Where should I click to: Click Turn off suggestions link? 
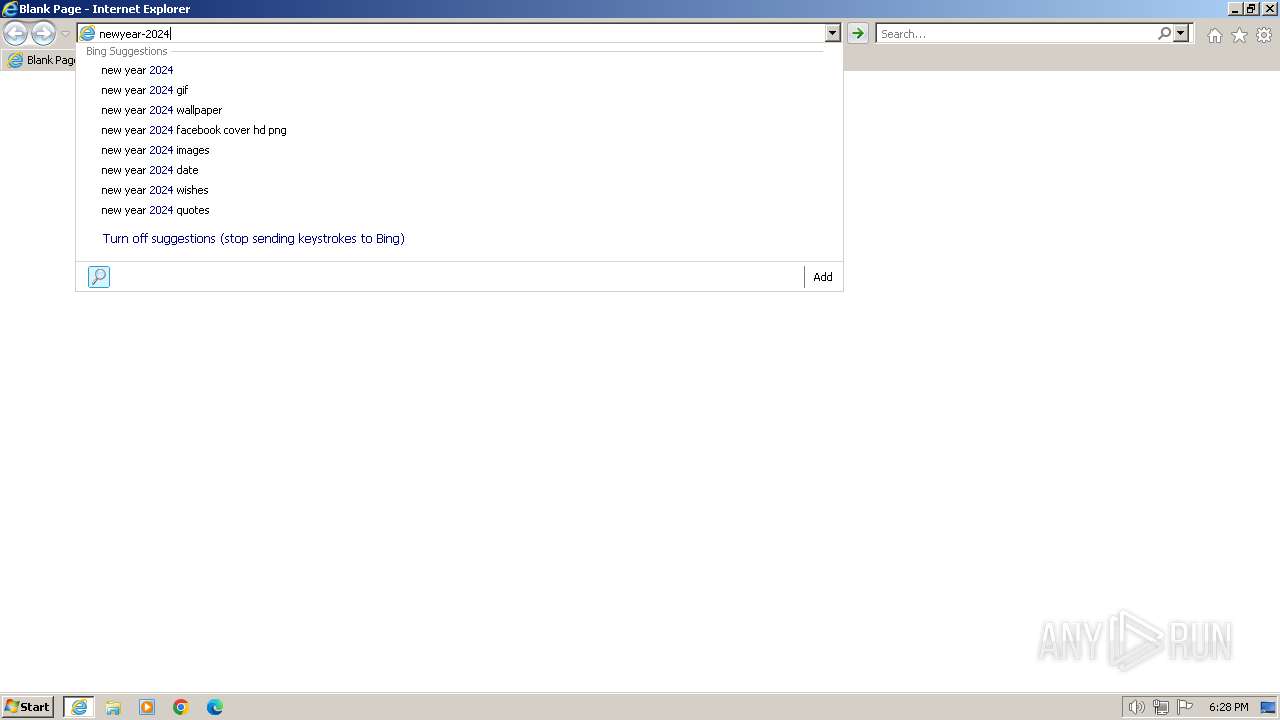click(253, 238)
